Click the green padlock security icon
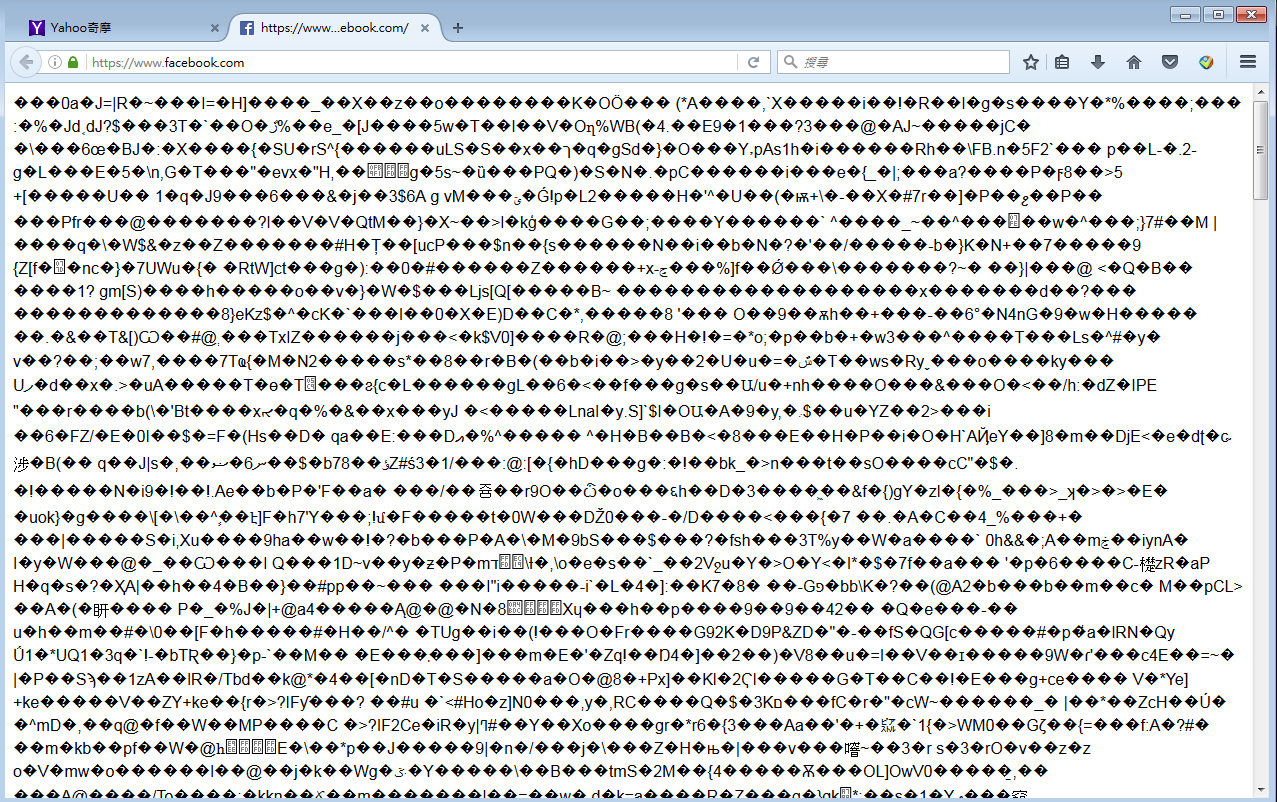The image size is (1277, 802). [73, 62]
